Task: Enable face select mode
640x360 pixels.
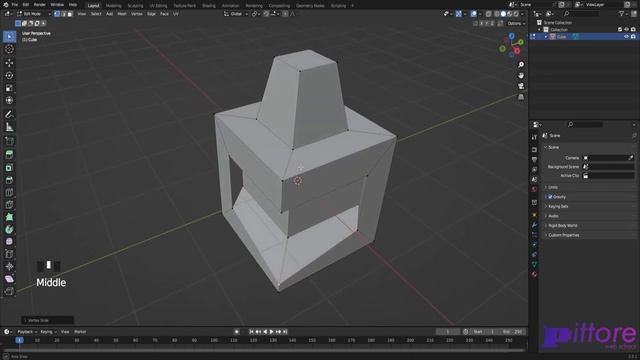Action: click(70, 14)
